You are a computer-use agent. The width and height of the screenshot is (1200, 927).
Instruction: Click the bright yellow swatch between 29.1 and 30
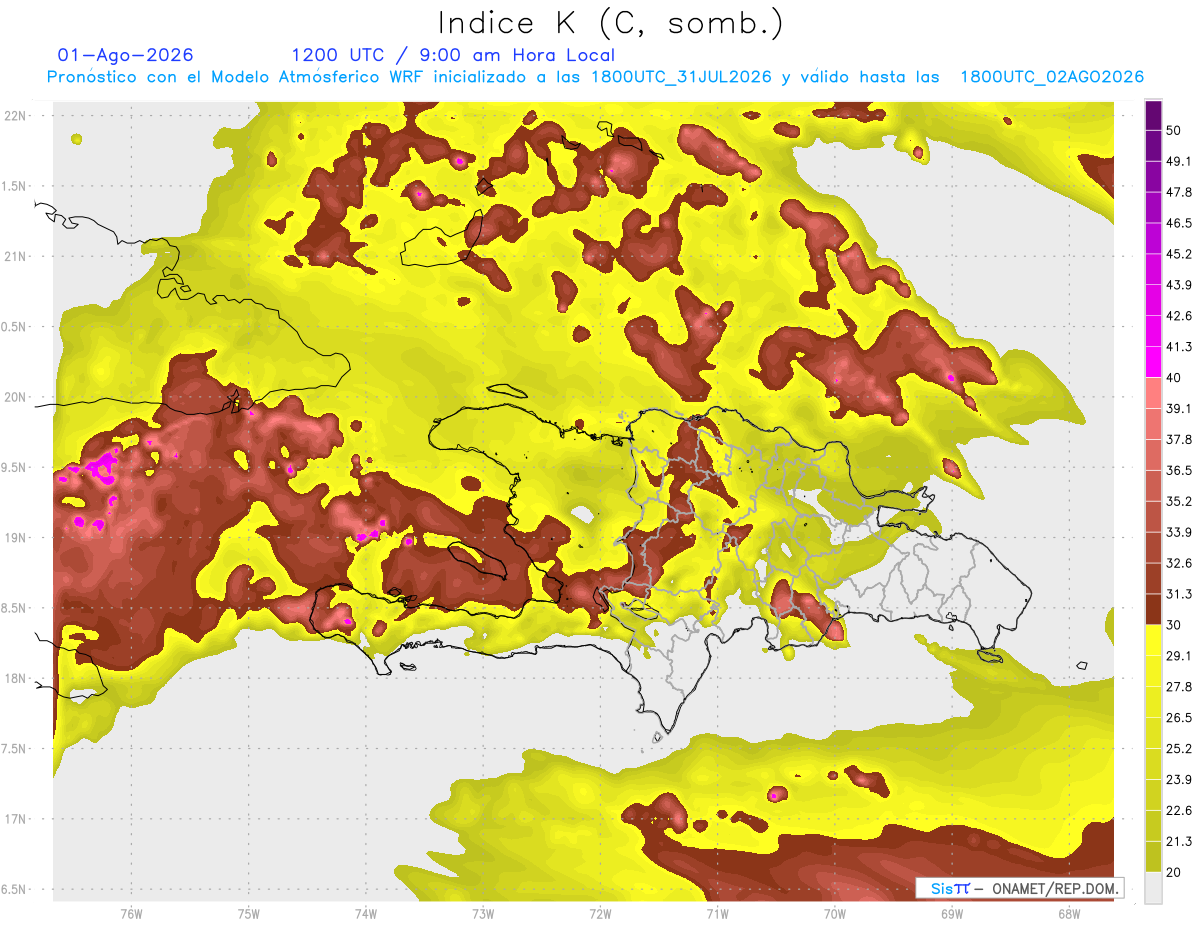1153,639
